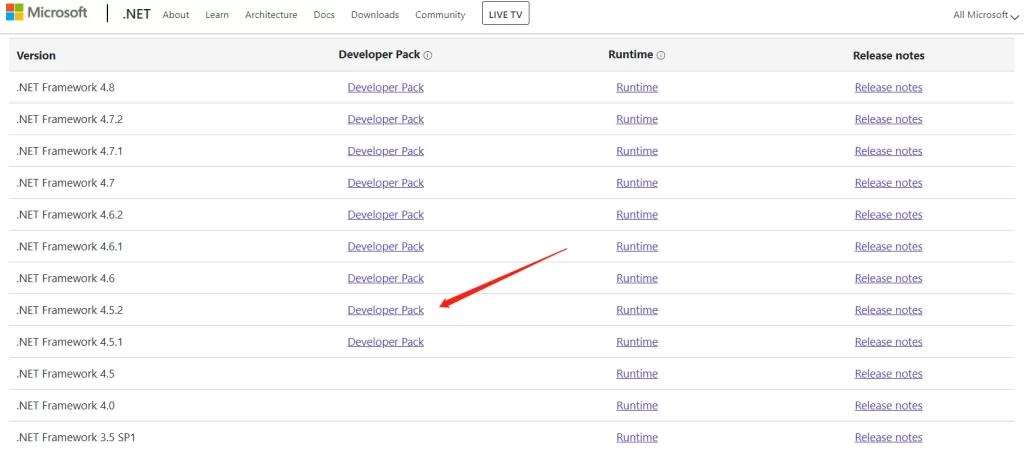Click the LIVE TV button
This screenshot has height=452, width=1024.
click(505, 14)
